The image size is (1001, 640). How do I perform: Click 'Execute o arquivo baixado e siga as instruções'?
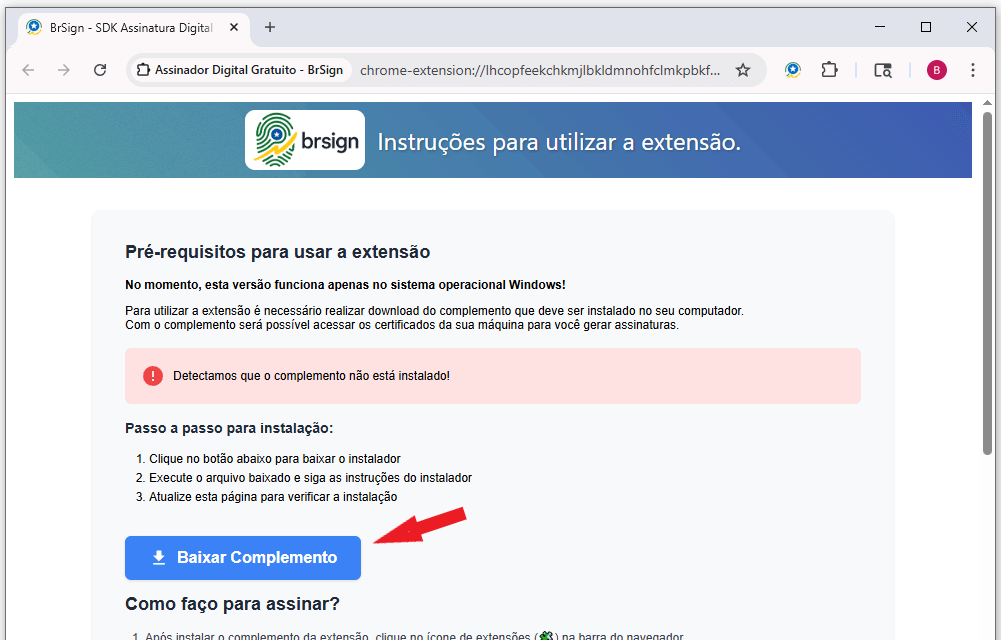(310, 478)
